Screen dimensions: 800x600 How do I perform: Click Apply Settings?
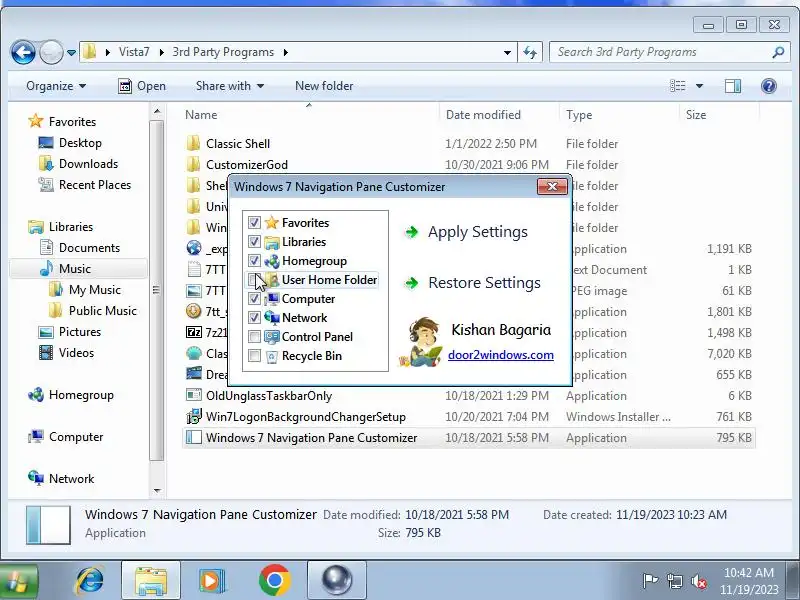(478, 232)
